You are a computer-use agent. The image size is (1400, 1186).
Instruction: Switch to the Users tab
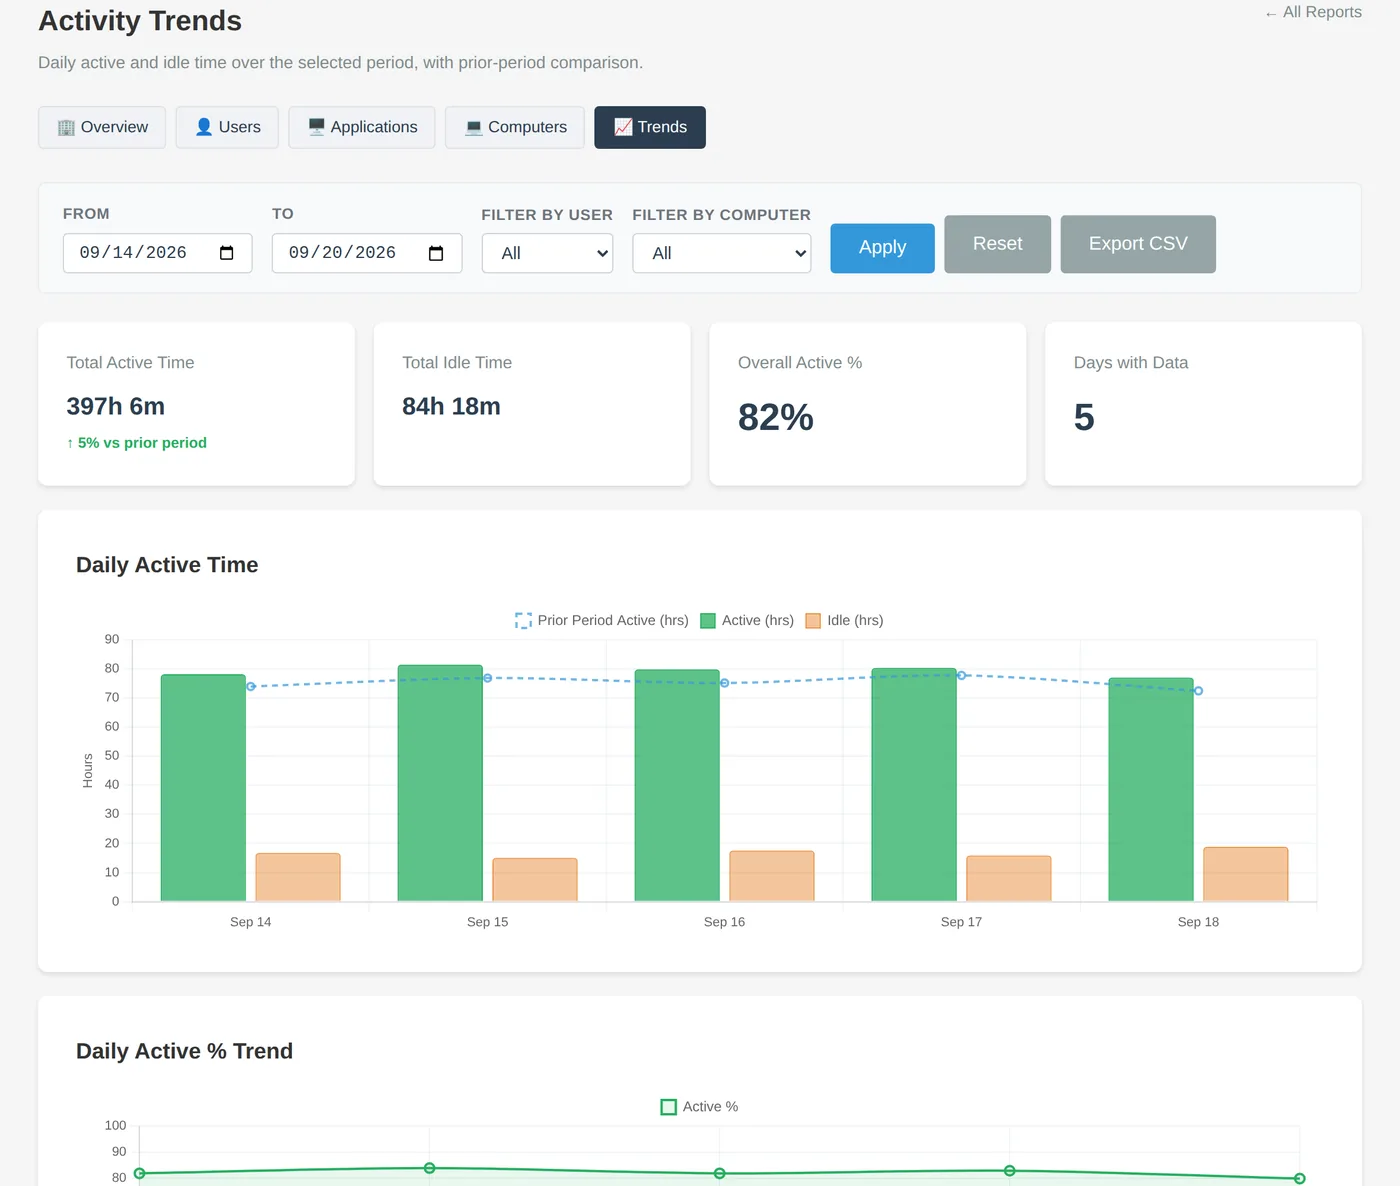click(227, 127)
